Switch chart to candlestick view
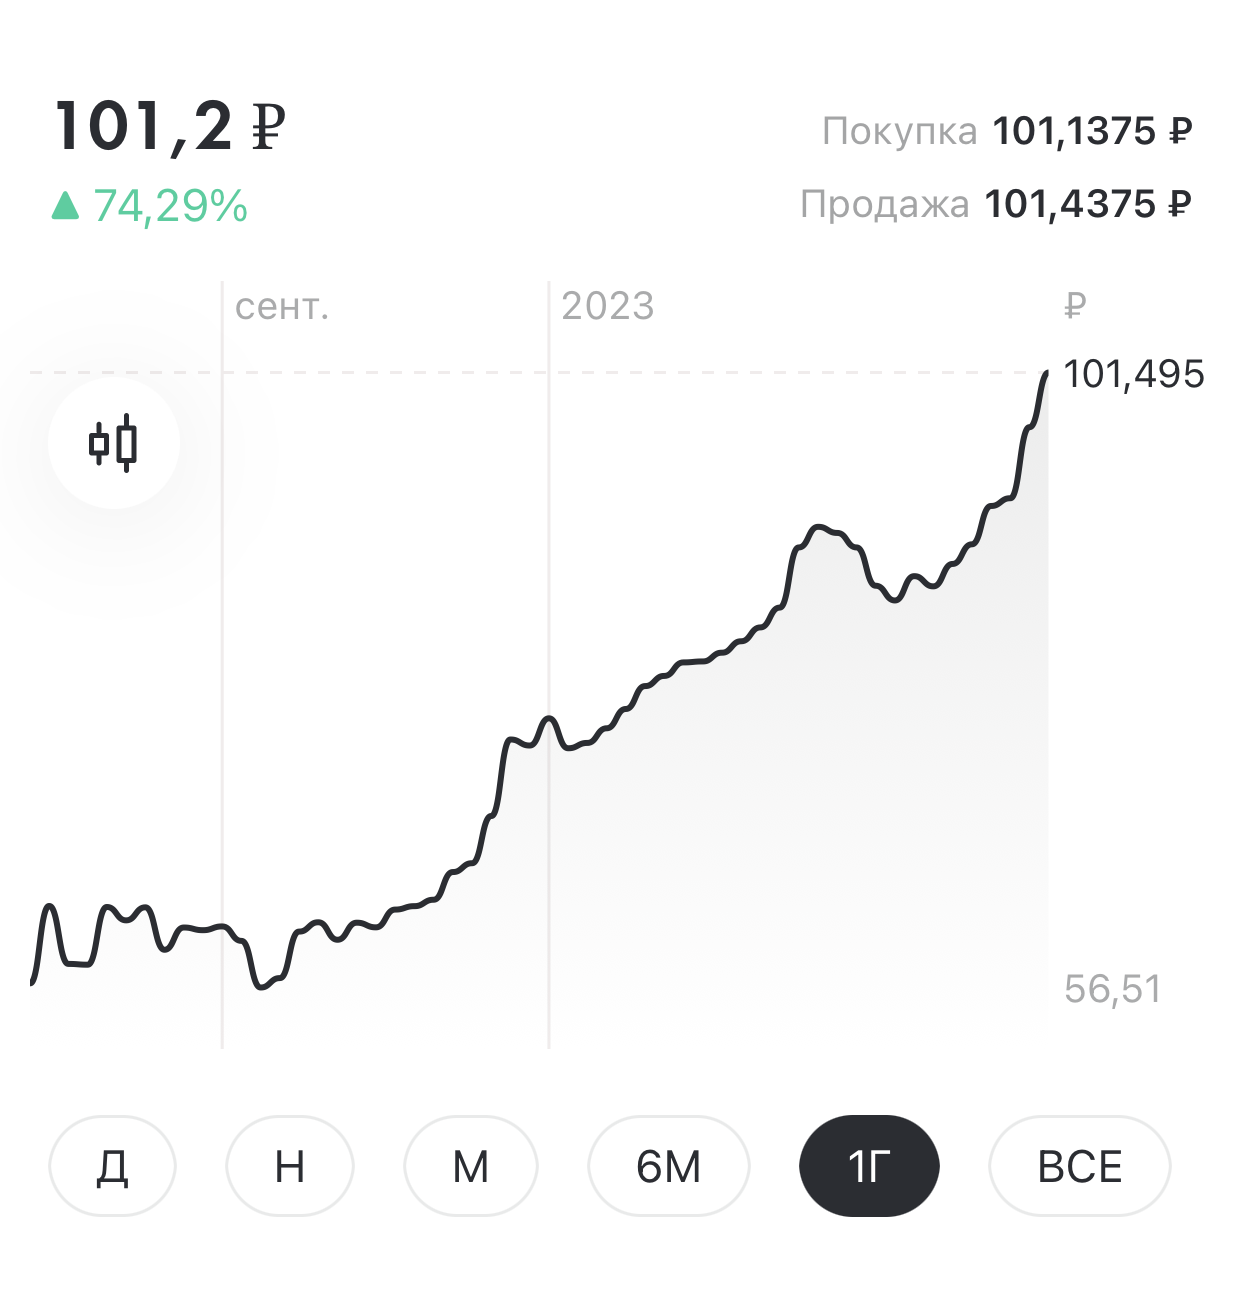The image size is (1242, 1311). 113,443
